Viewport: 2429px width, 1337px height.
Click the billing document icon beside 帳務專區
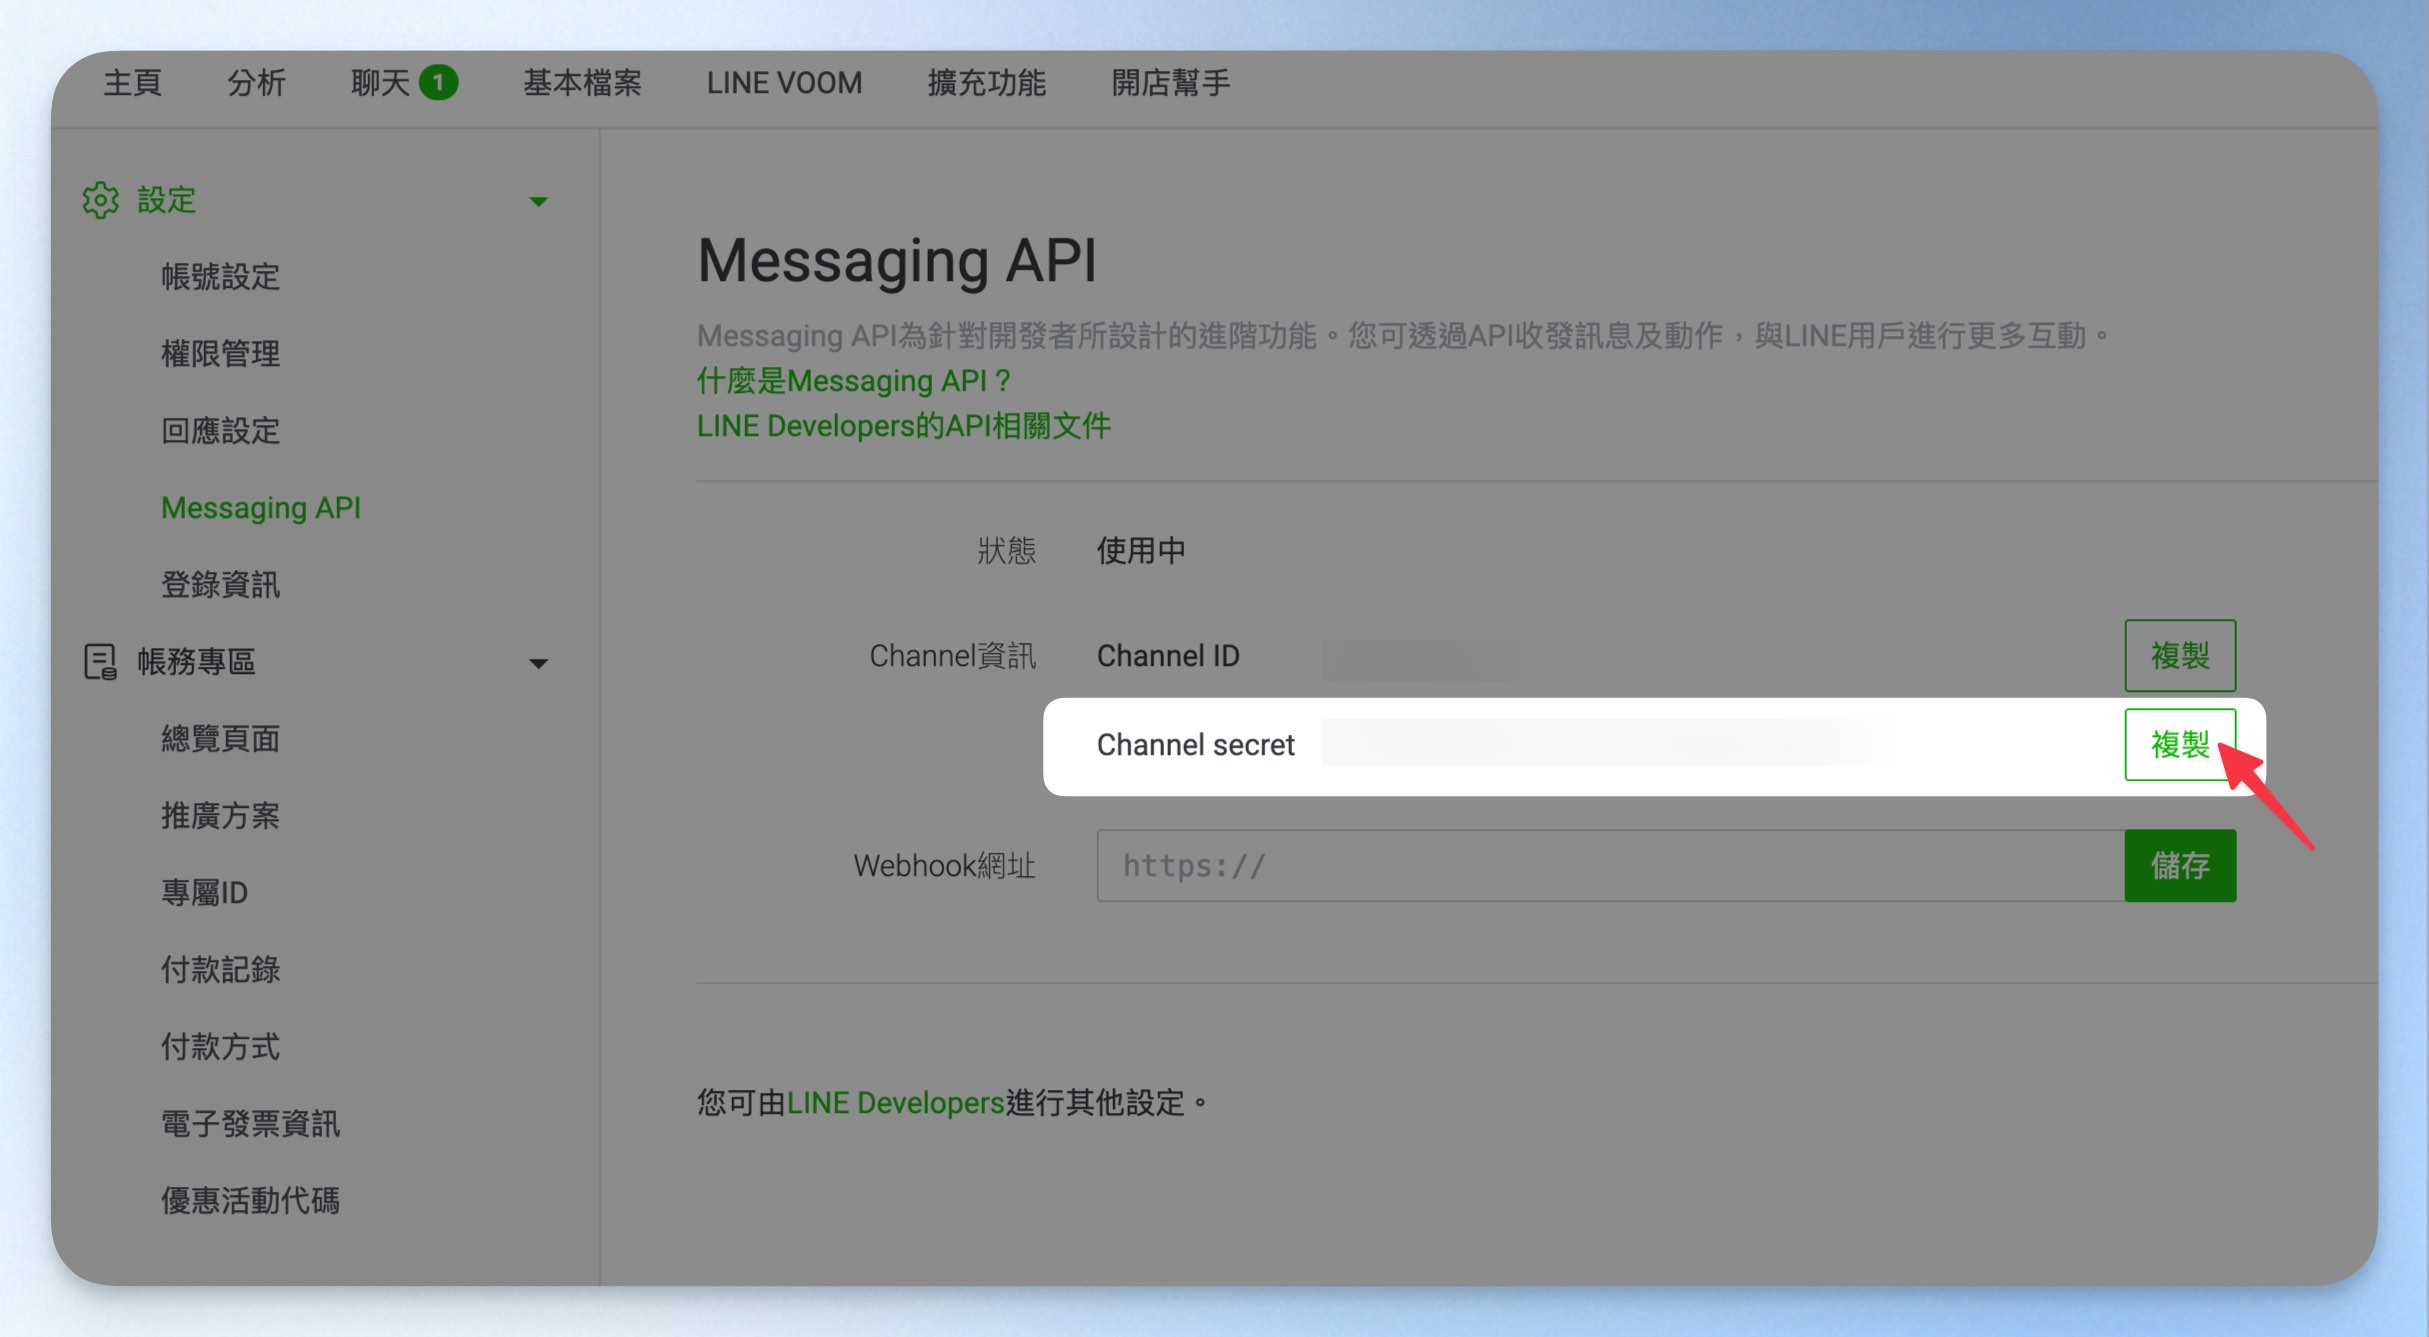tap(100, 662)
